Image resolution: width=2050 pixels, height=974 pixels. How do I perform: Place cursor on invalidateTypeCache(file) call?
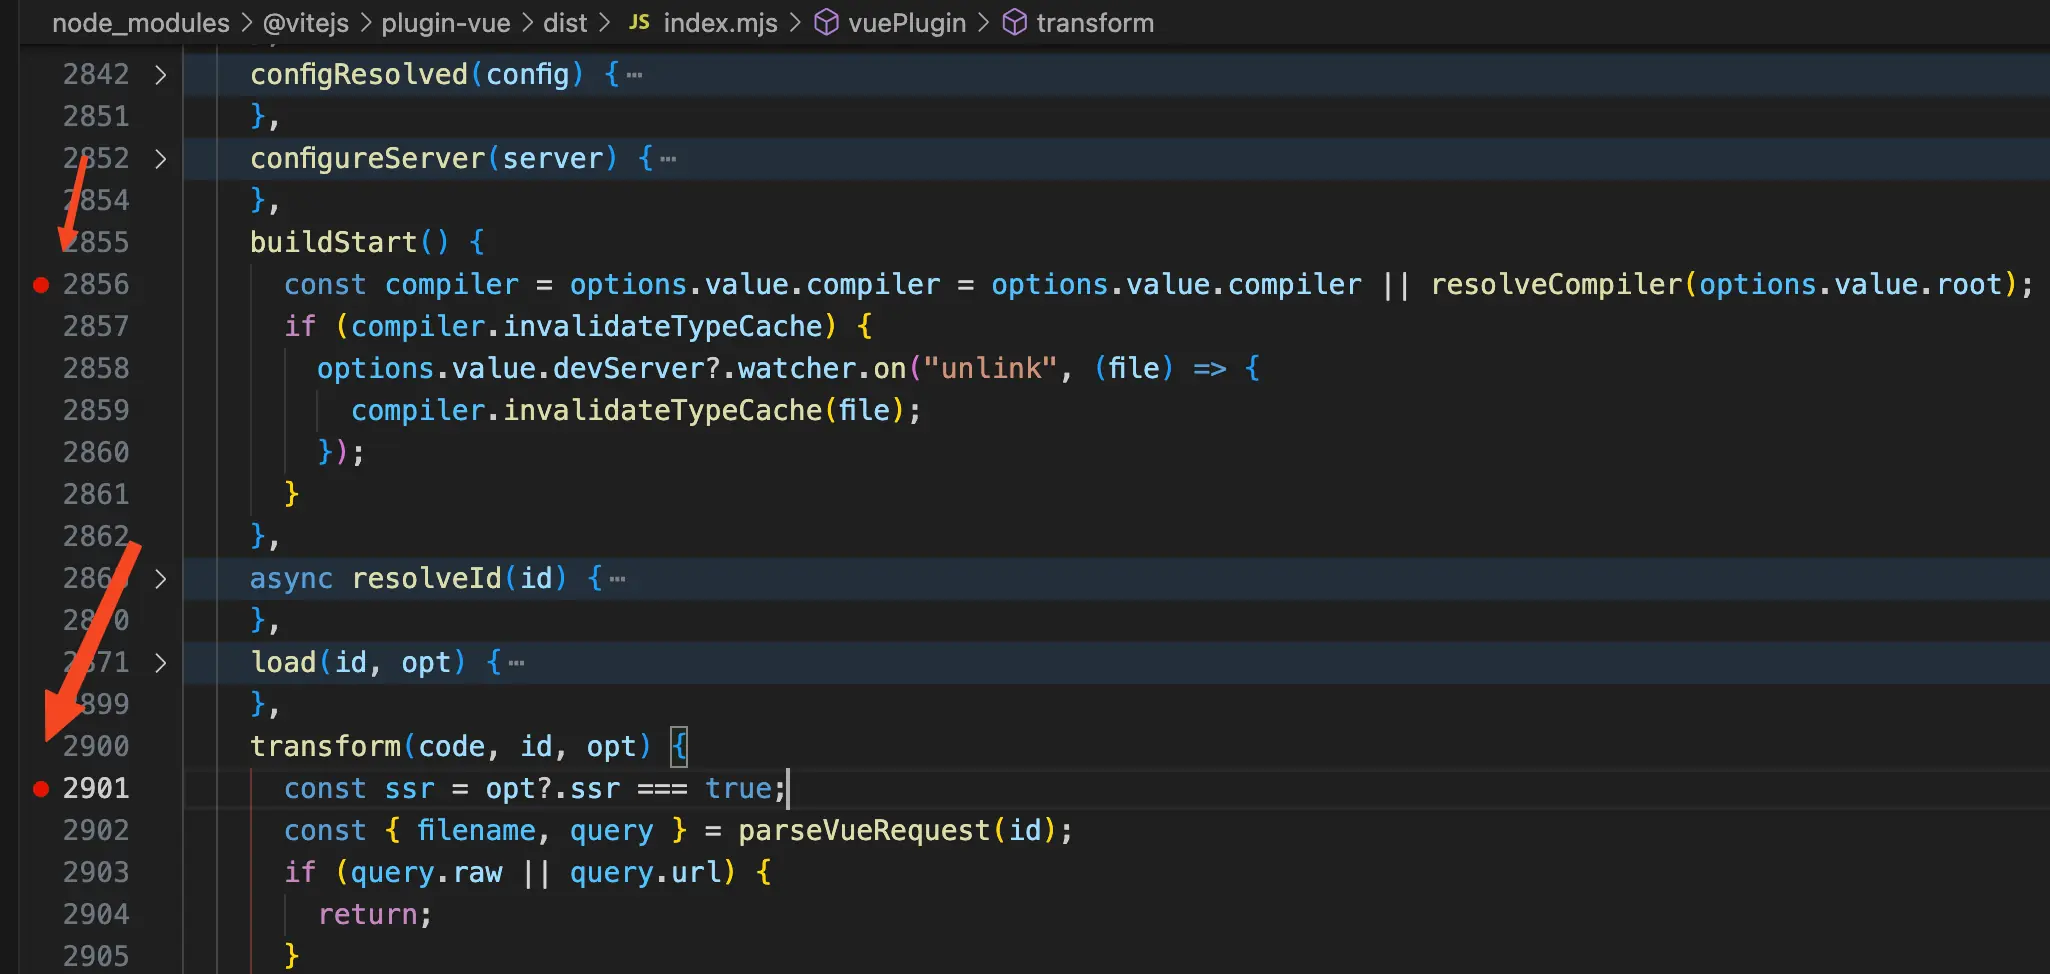tap(661, 411)
